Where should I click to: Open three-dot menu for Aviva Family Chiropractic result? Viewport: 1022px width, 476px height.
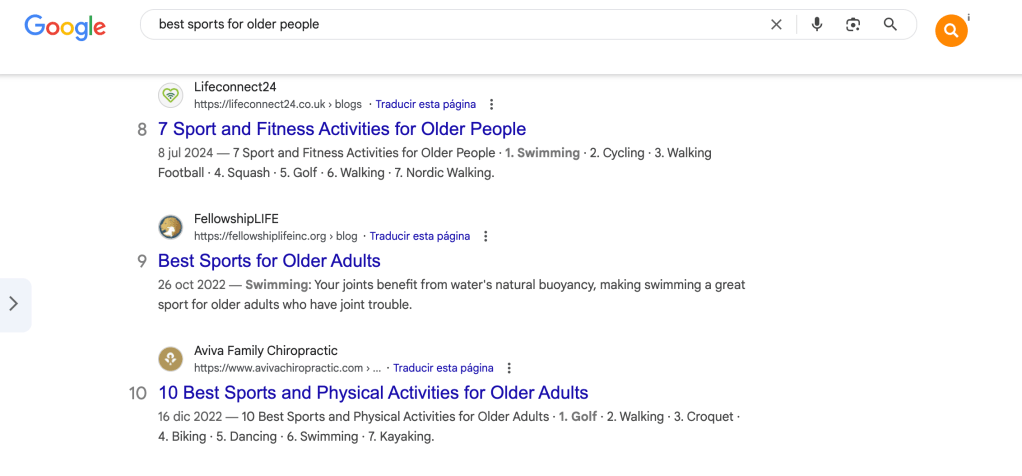(x=509, y=368)
